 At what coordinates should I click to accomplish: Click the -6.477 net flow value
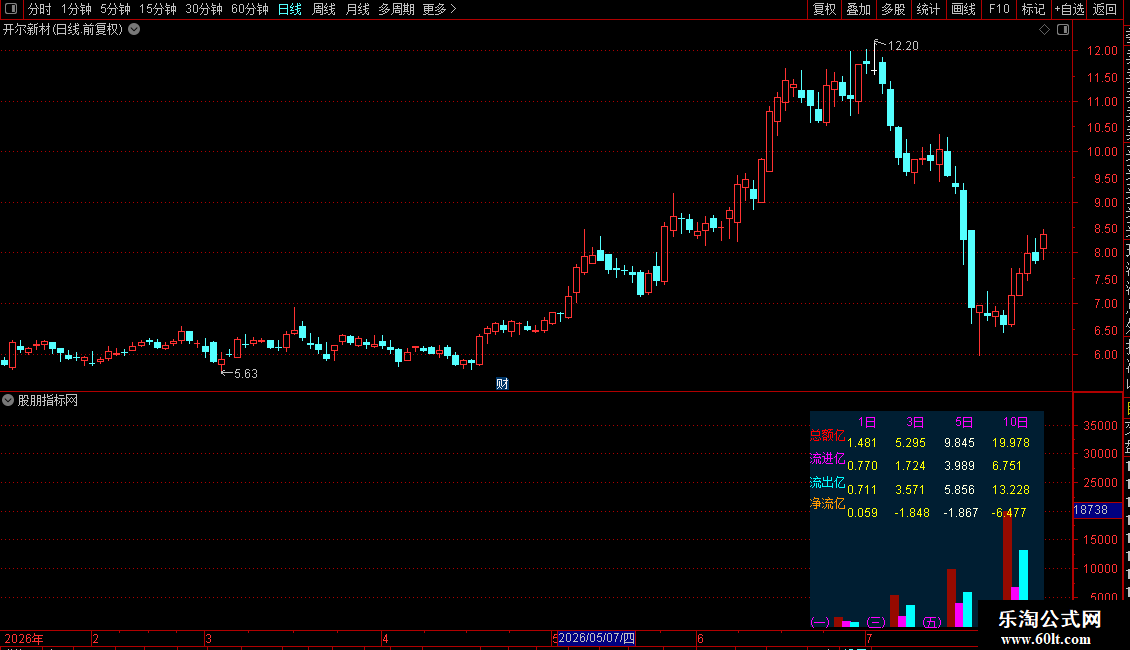point(1008,513)
